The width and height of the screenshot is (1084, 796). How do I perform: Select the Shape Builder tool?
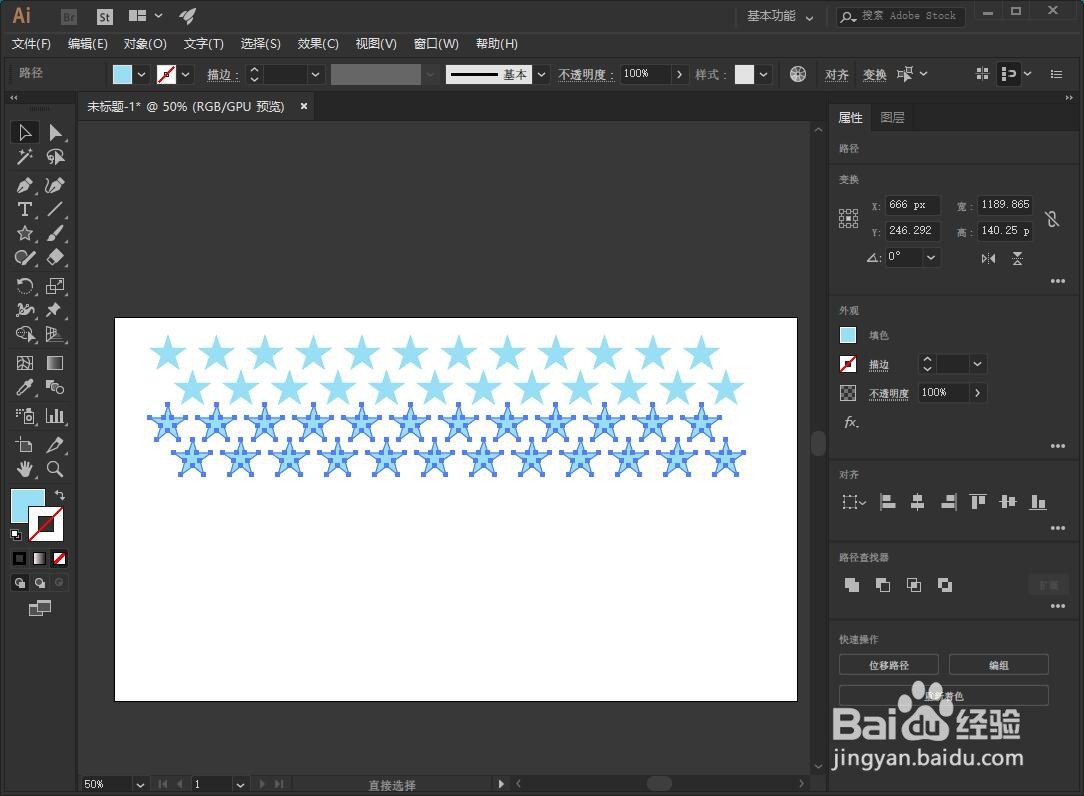25,334
